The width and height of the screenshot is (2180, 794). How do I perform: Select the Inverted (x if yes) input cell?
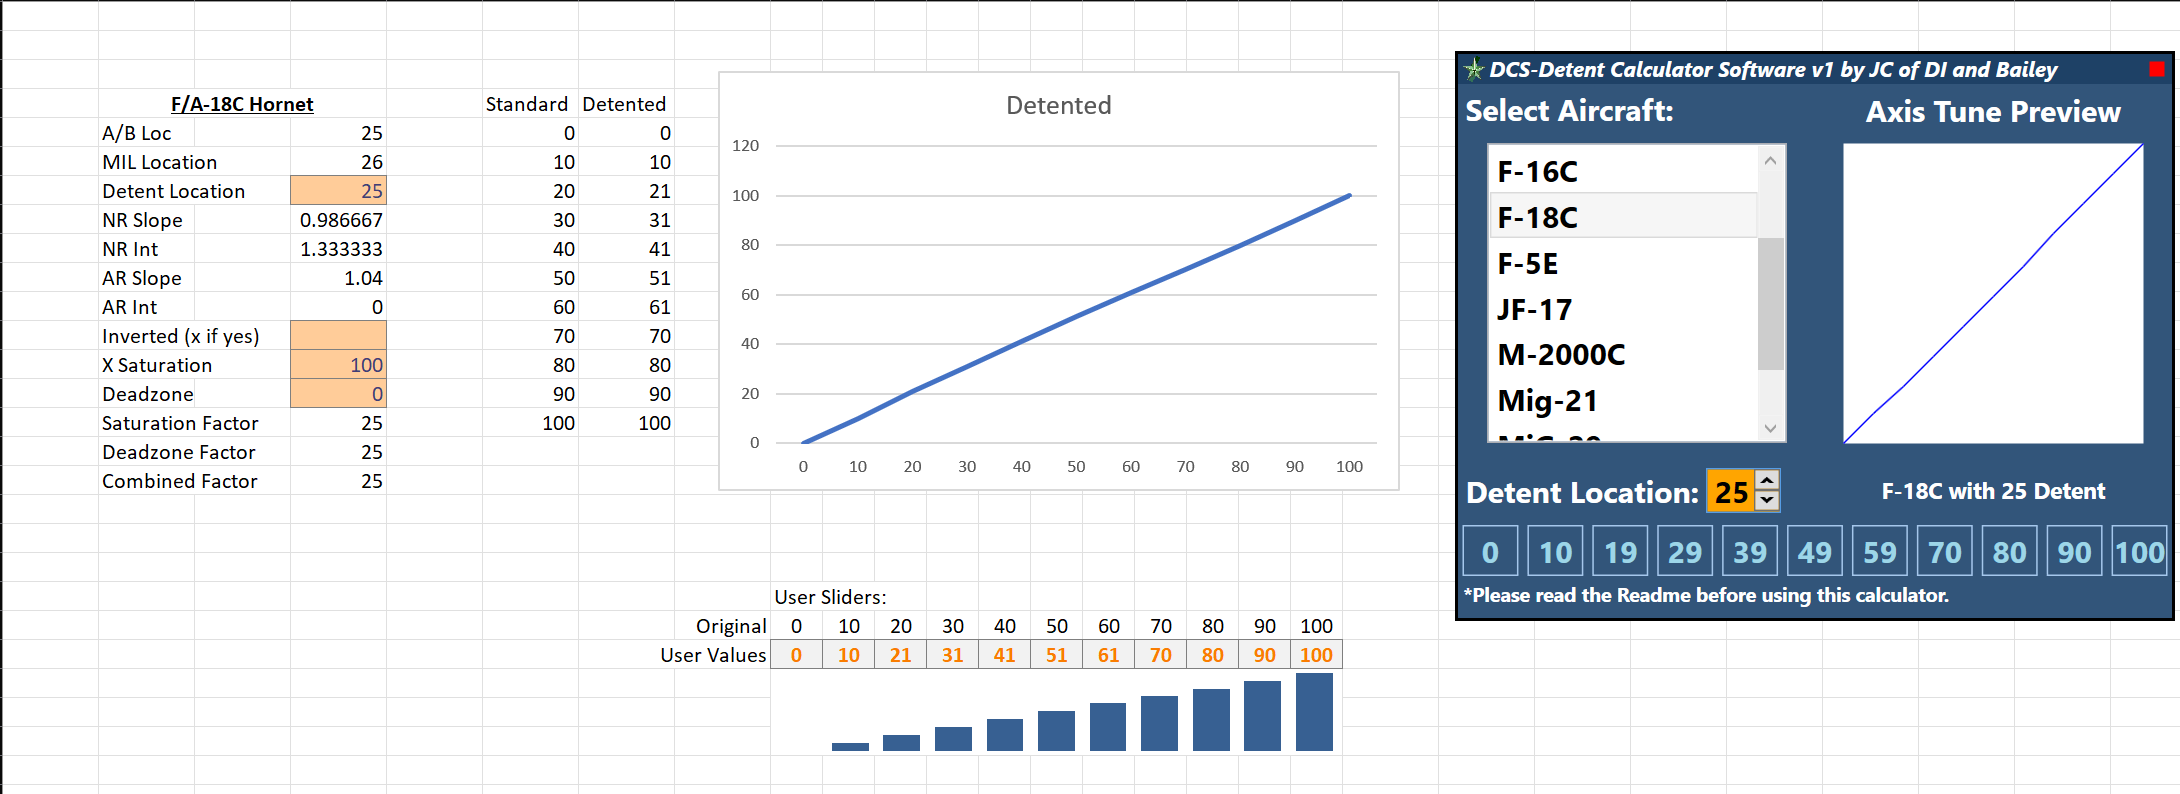338,335
